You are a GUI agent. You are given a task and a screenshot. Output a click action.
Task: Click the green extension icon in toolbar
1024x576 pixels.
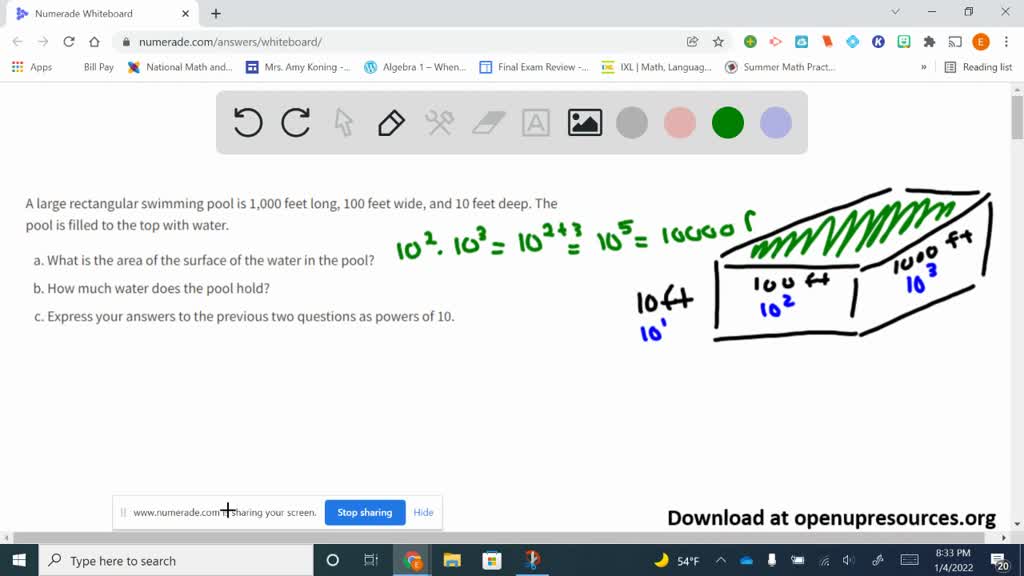(x=750, y=42)
